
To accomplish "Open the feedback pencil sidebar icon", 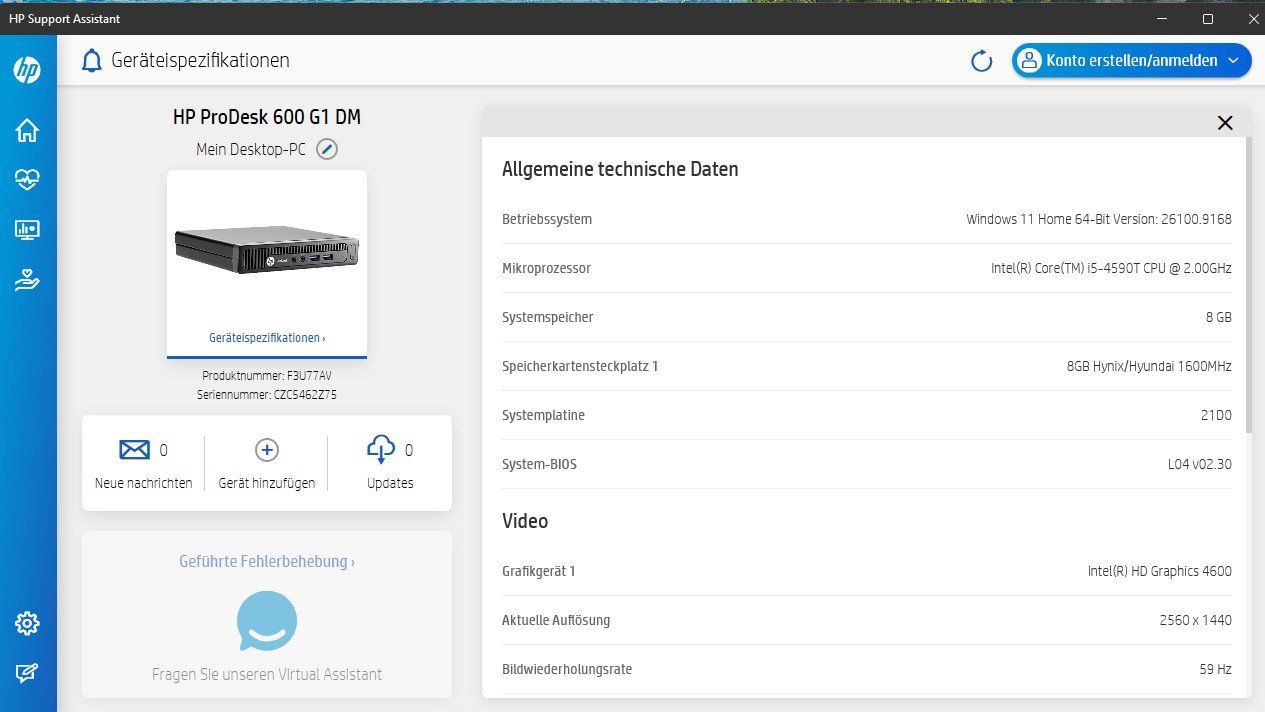I will point(27,674).
